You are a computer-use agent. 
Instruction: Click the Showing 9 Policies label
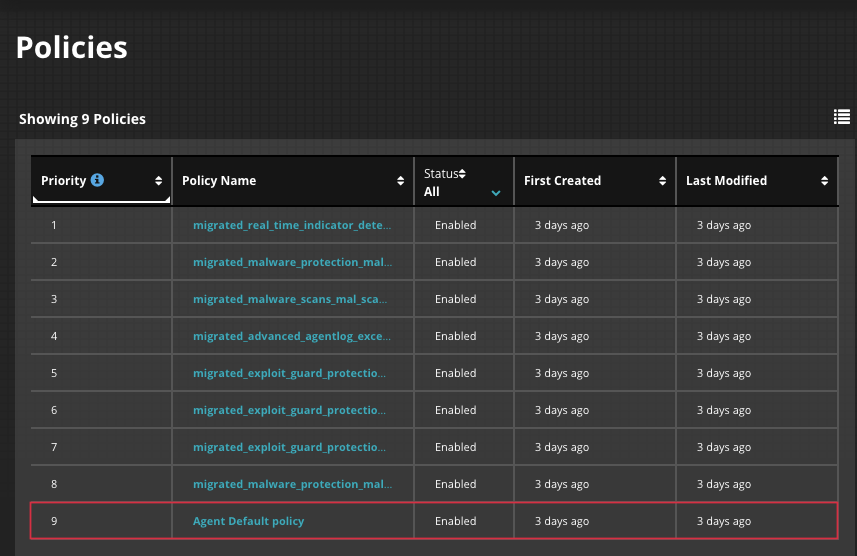click(x=83, y=119)
